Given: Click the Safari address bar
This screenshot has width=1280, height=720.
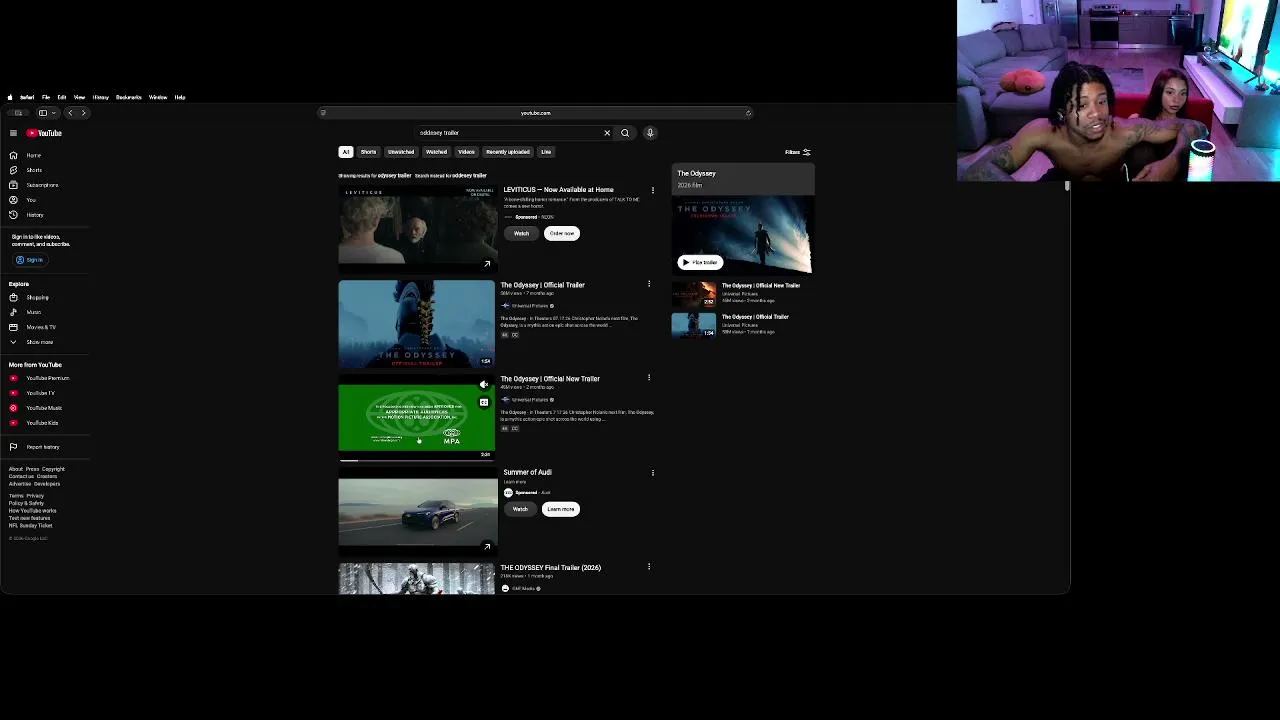Looking at the screenshot, I should (535, 113).
